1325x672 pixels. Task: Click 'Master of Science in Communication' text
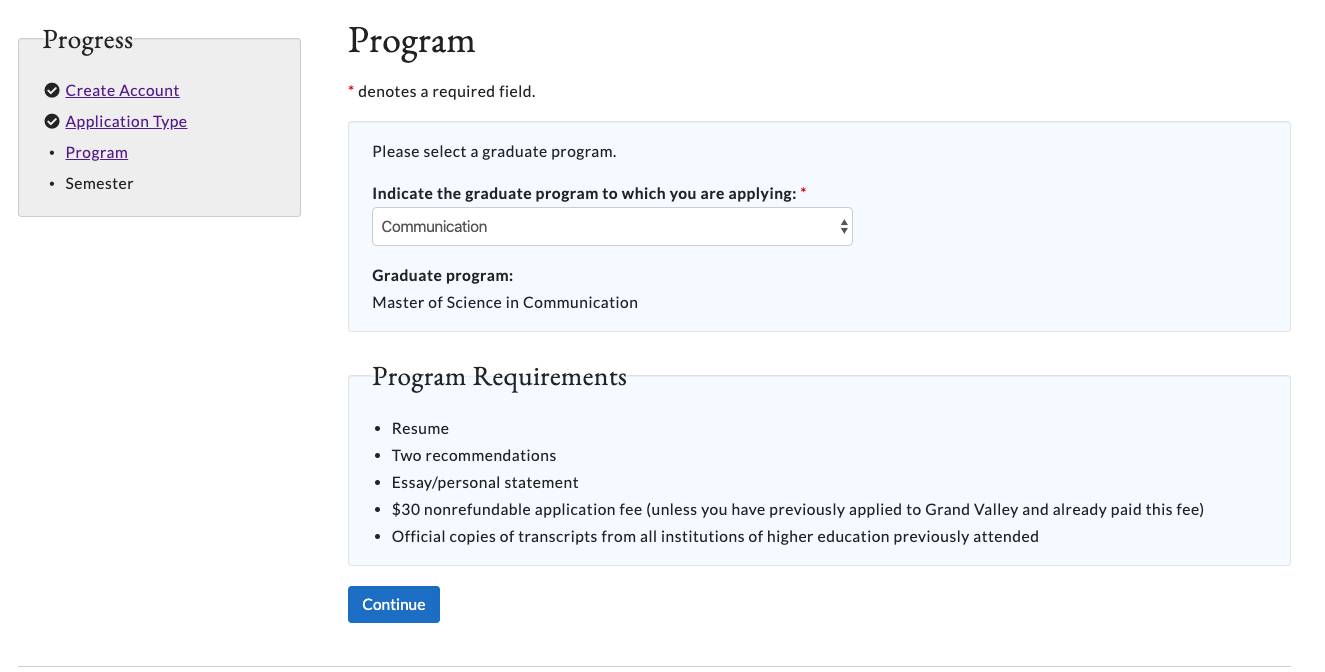[x=504, y=303]
